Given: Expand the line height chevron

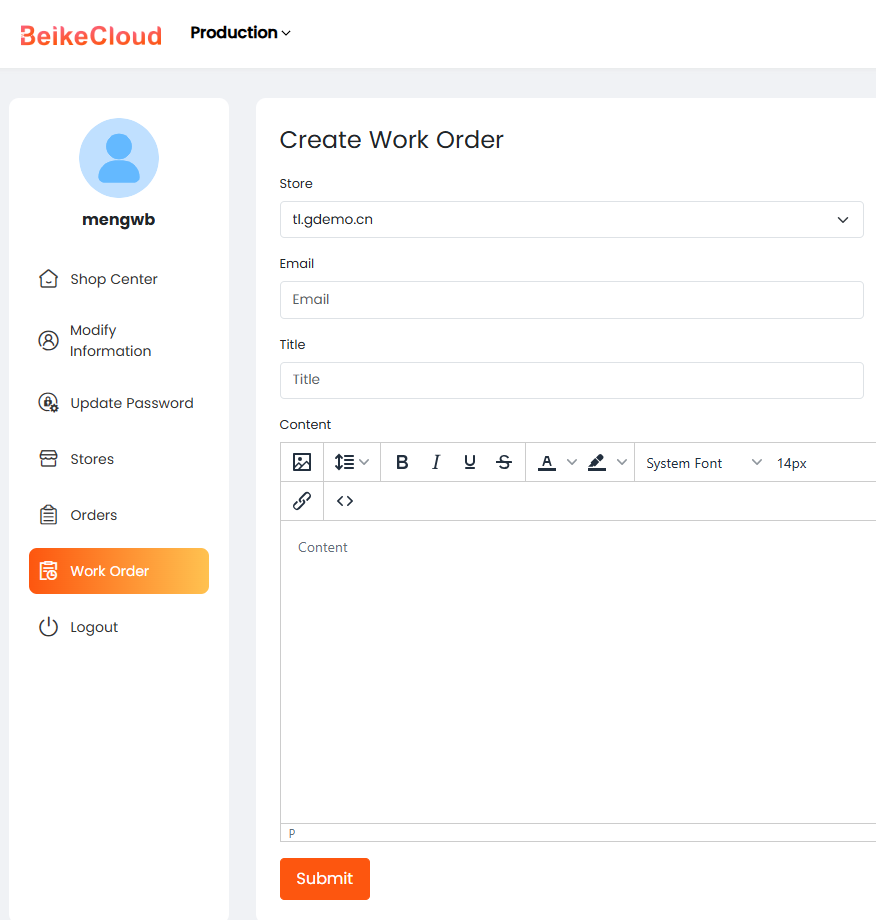Looking at the screenshot, I should coord(364,462).
